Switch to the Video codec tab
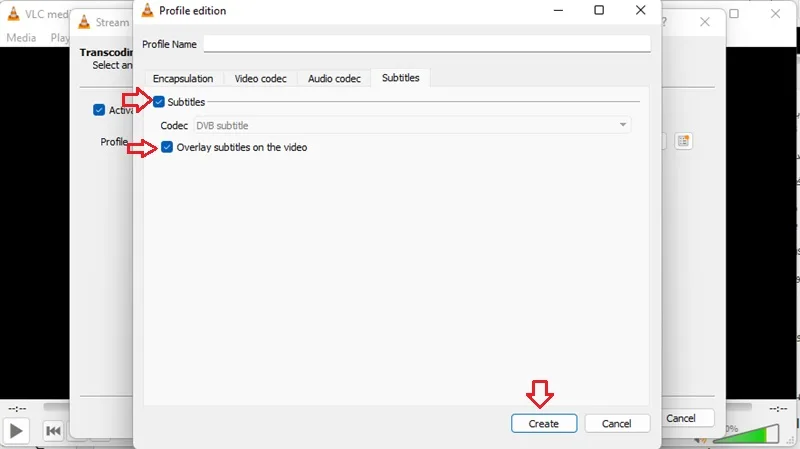Viewport: 800px width, 449px height. [260, 79]
